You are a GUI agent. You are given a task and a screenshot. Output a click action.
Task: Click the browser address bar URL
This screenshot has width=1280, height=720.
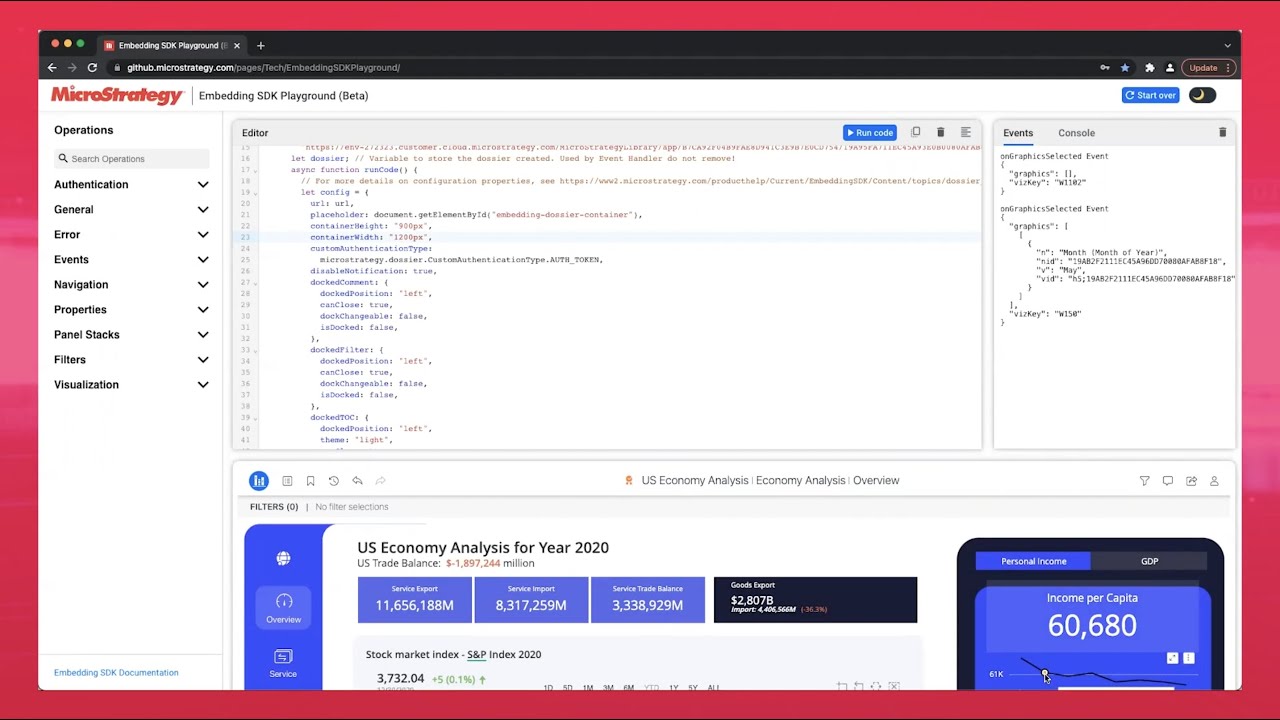[x=263, y=68]
